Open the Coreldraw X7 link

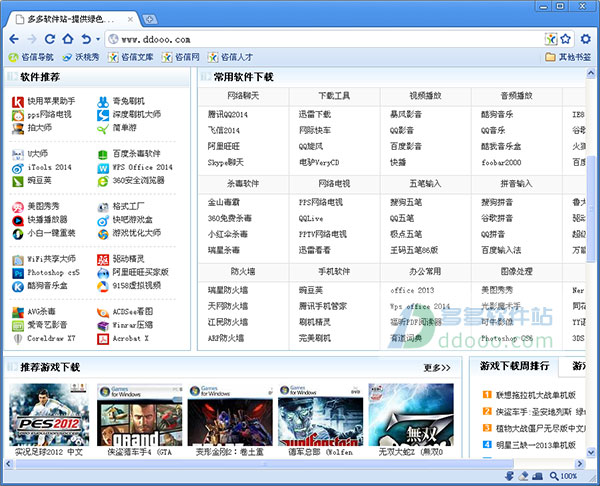tap(51, 339)
